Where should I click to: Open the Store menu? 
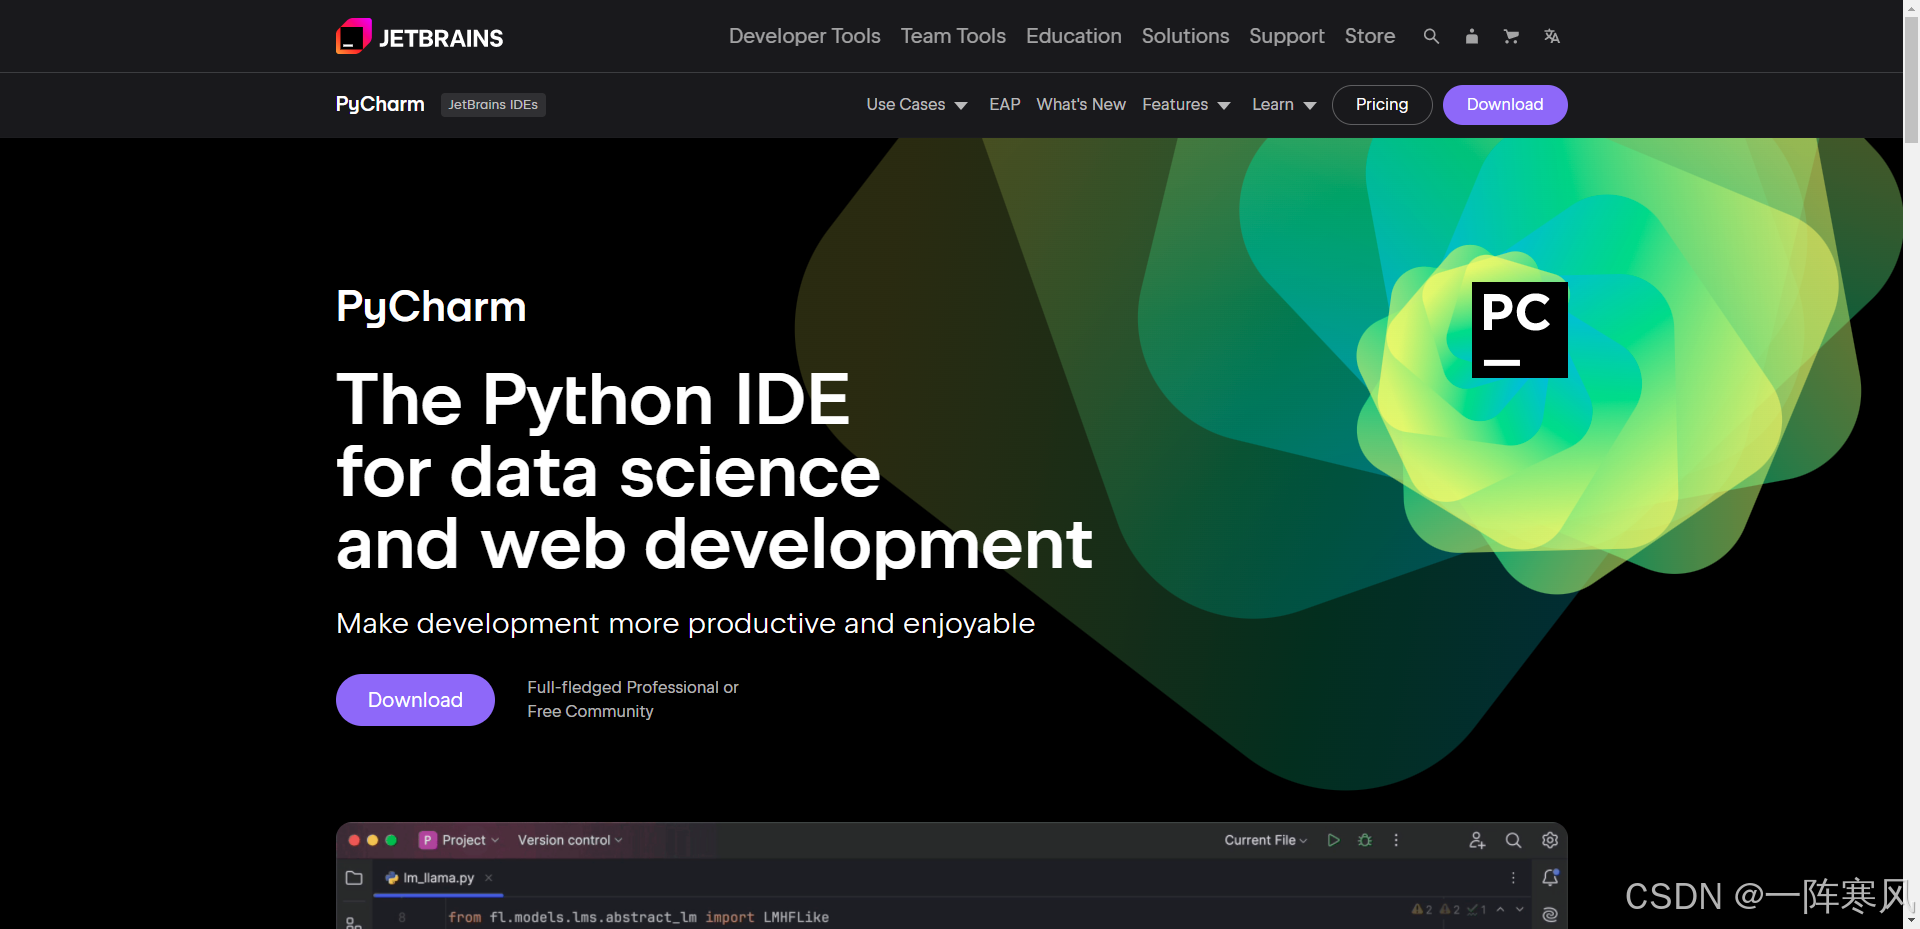[x=1370, y=36]
